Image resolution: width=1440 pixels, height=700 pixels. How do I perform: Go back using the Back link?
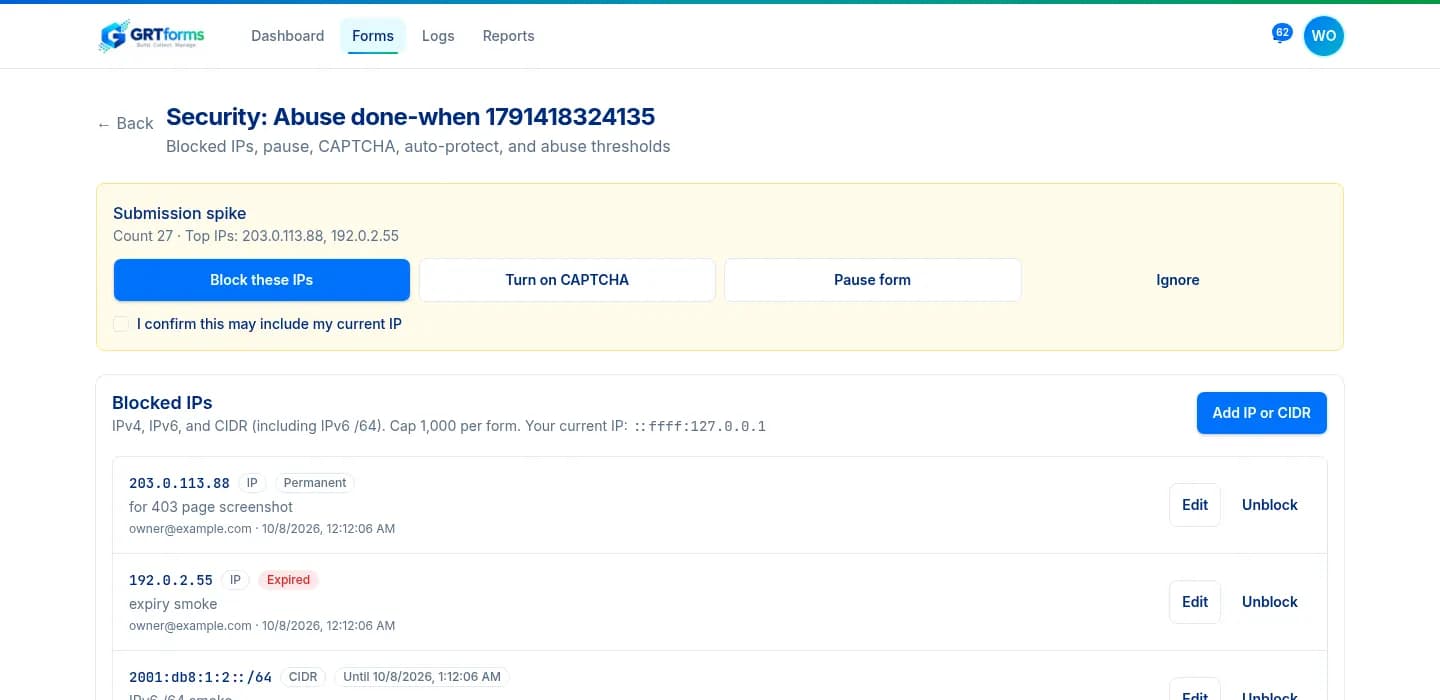coord(125,123)
